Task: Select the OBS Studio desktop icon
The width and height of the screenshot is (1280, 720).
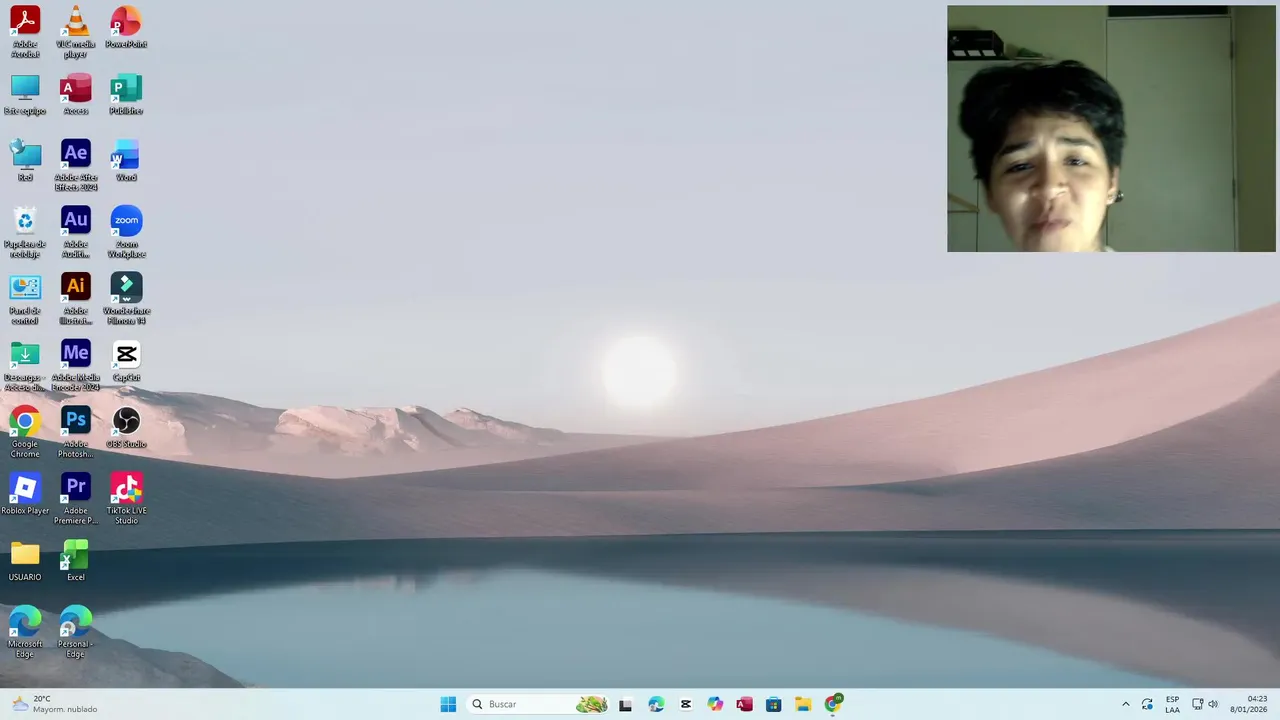Action: 126,427
